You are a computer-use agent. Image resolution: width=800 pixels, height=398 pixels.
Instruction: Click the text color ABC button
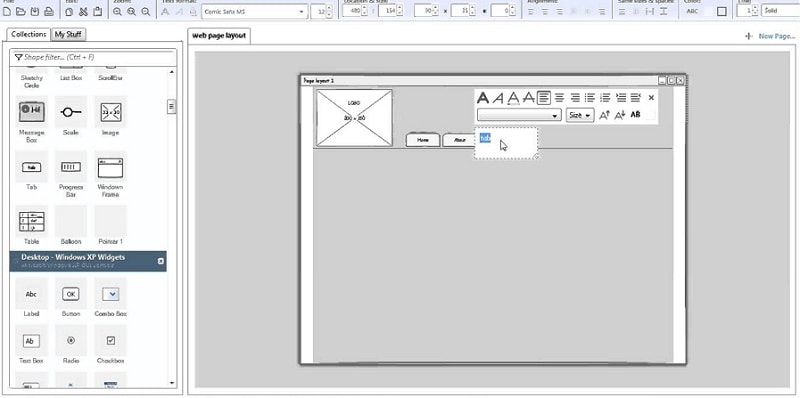692,11
